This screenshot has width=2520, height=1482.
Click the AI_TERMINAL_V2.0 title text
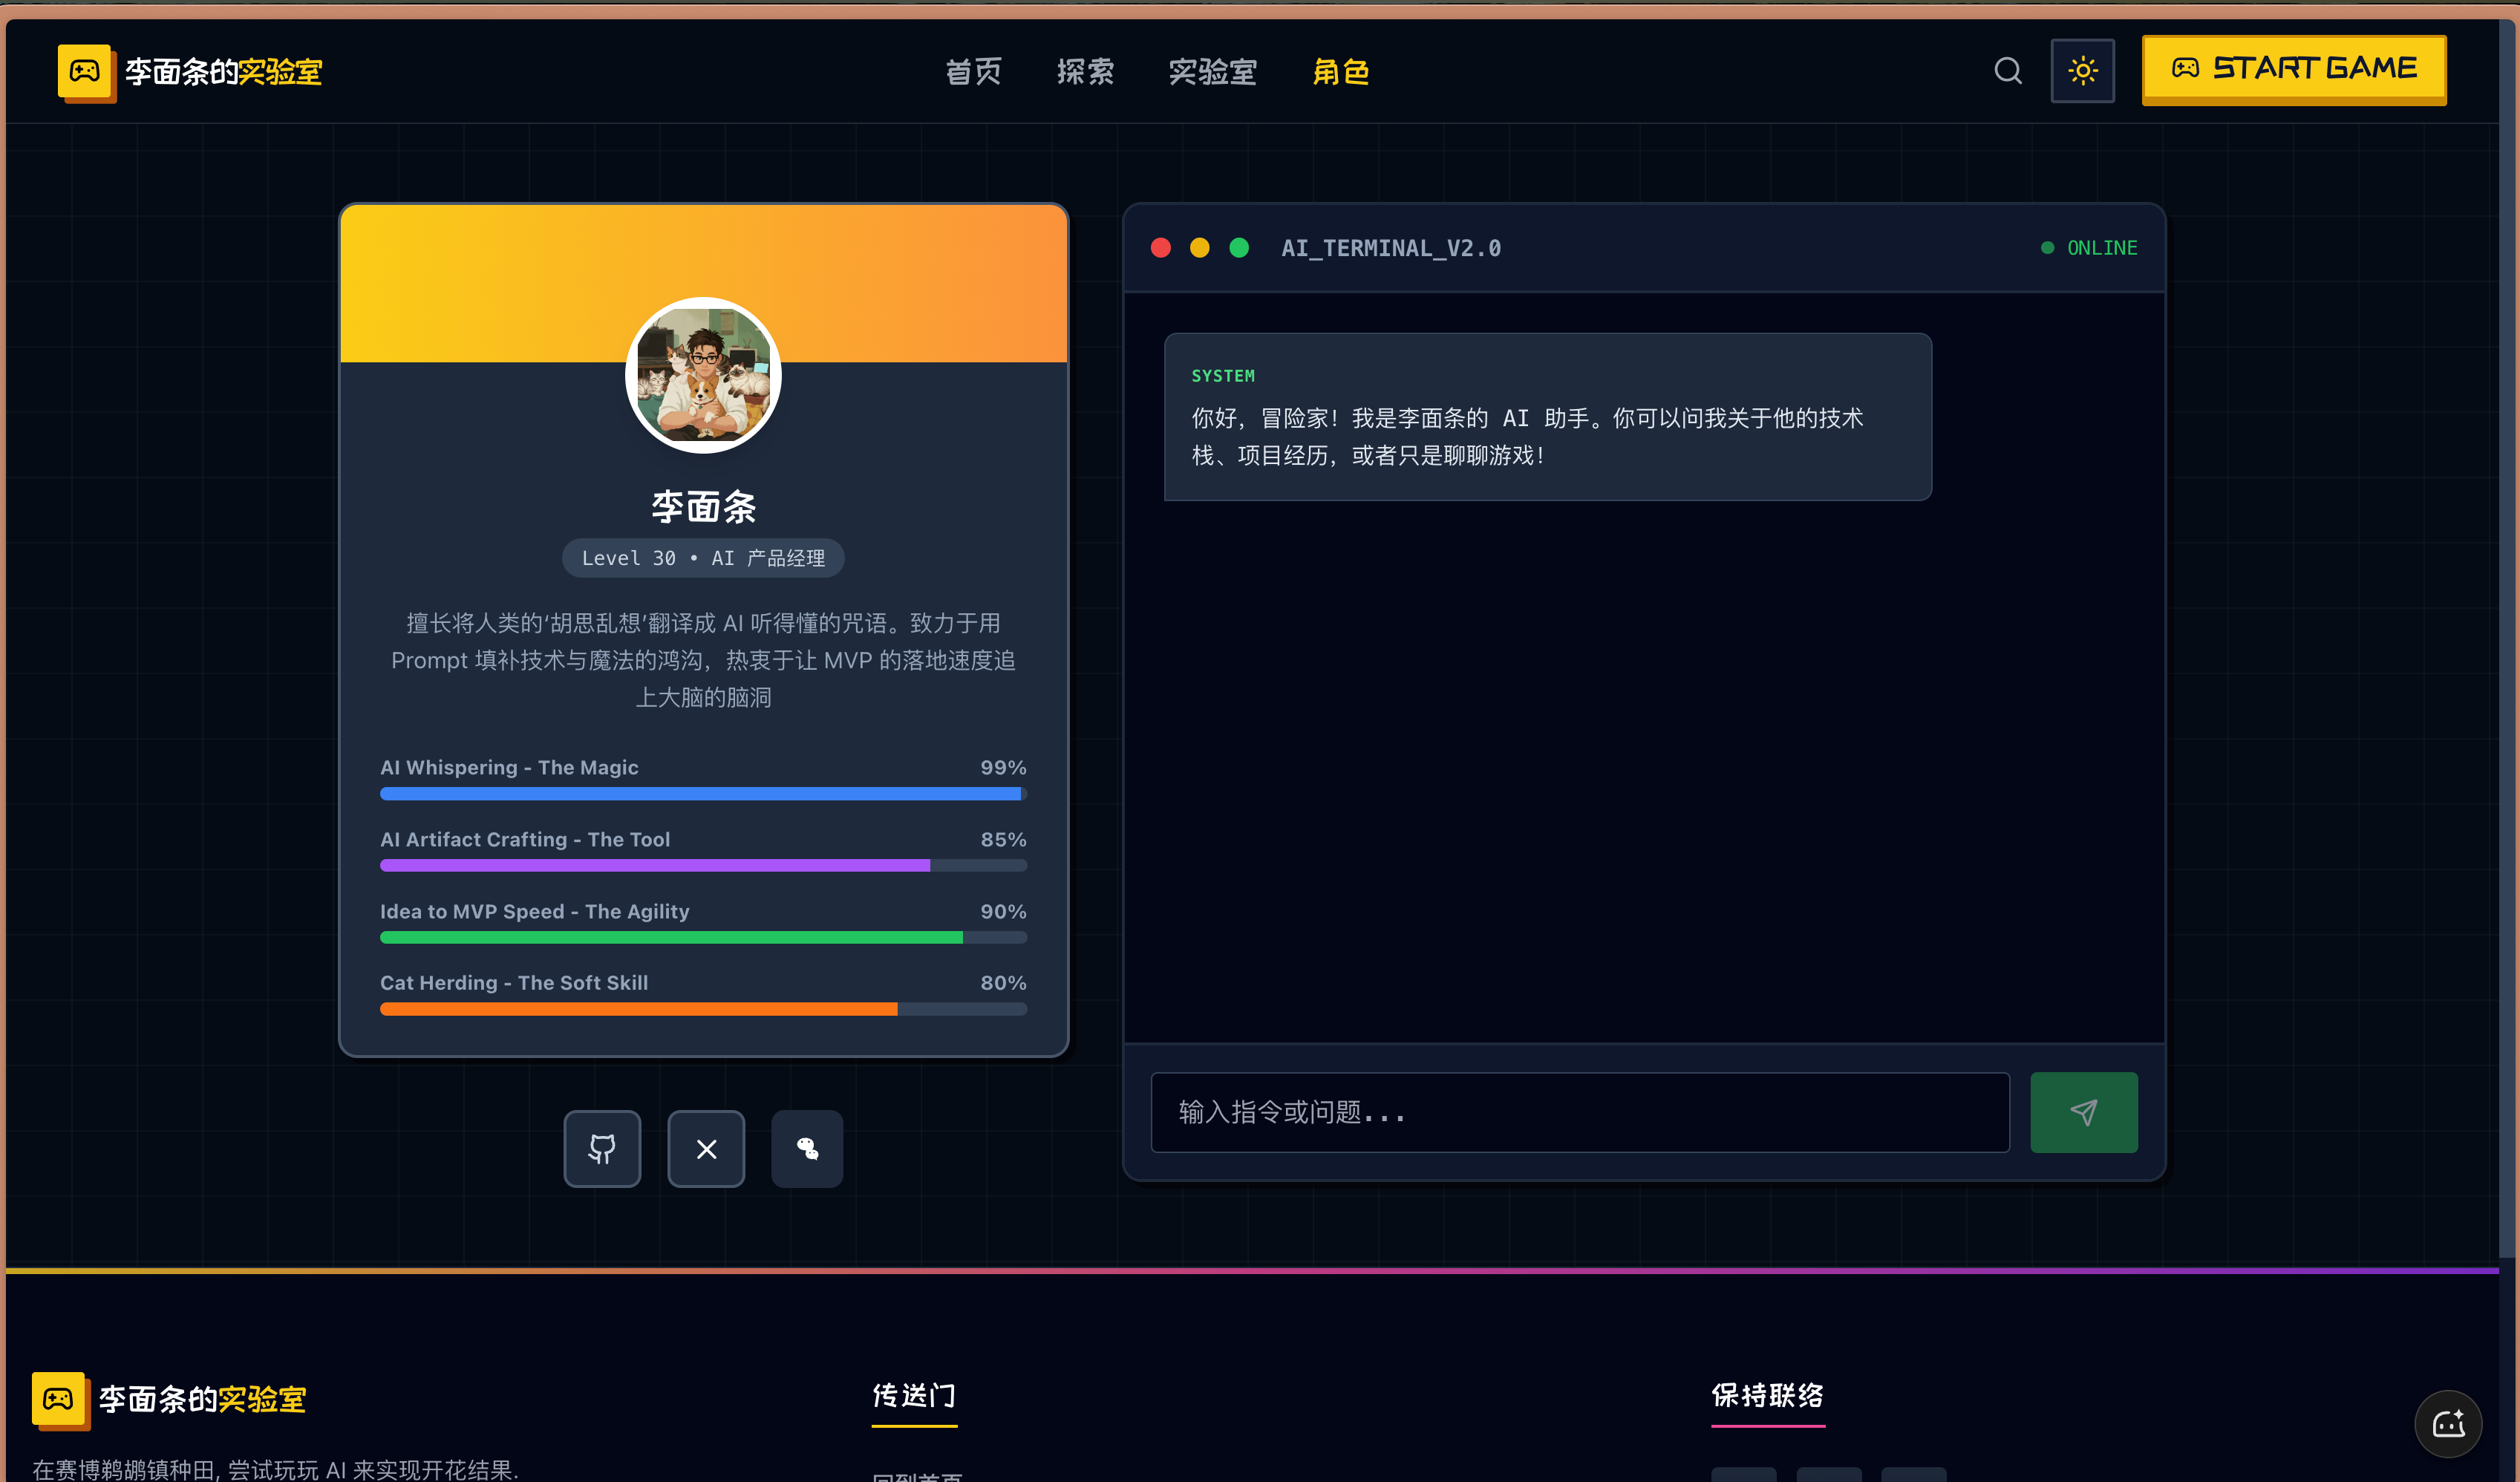click(x=1391, y=248)
